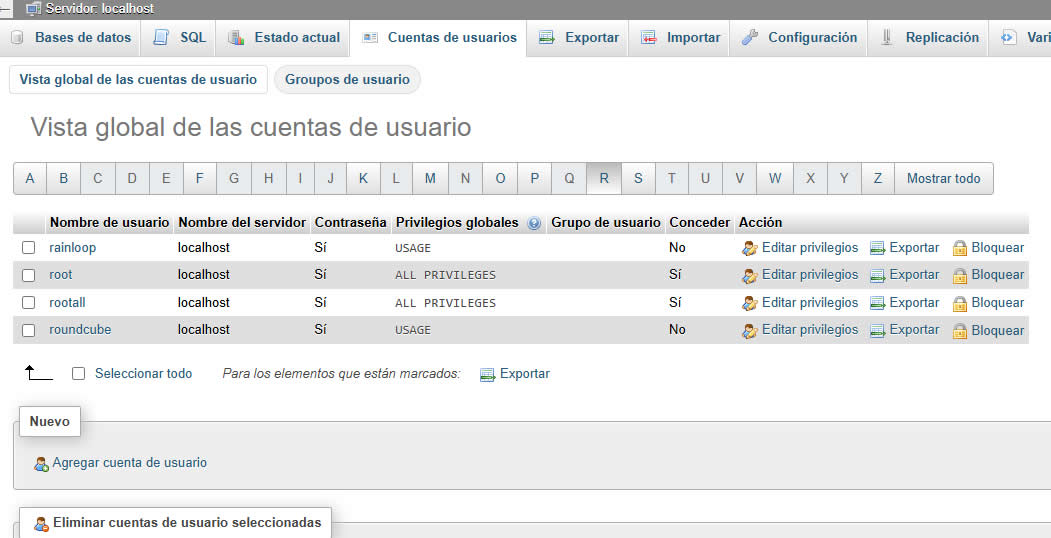Tick the checkbox for root user

point(29,275)
